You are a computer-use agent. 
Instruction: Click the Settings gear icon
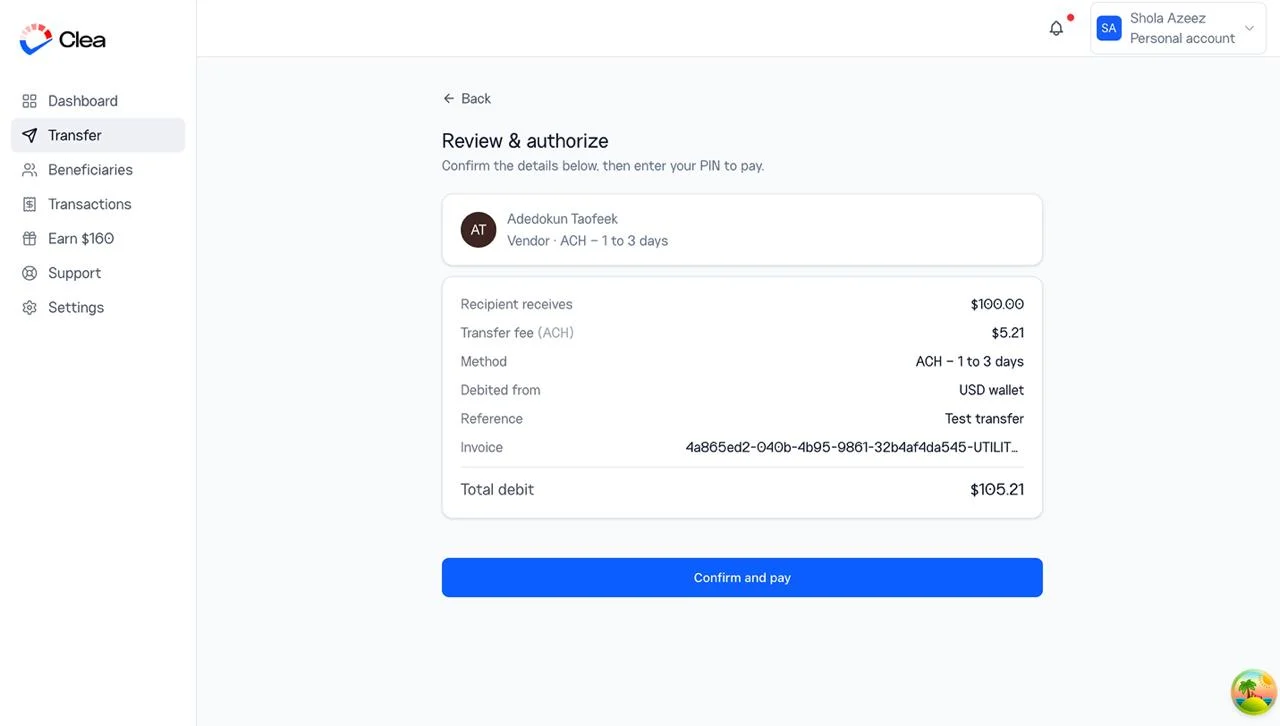[29, 308]
